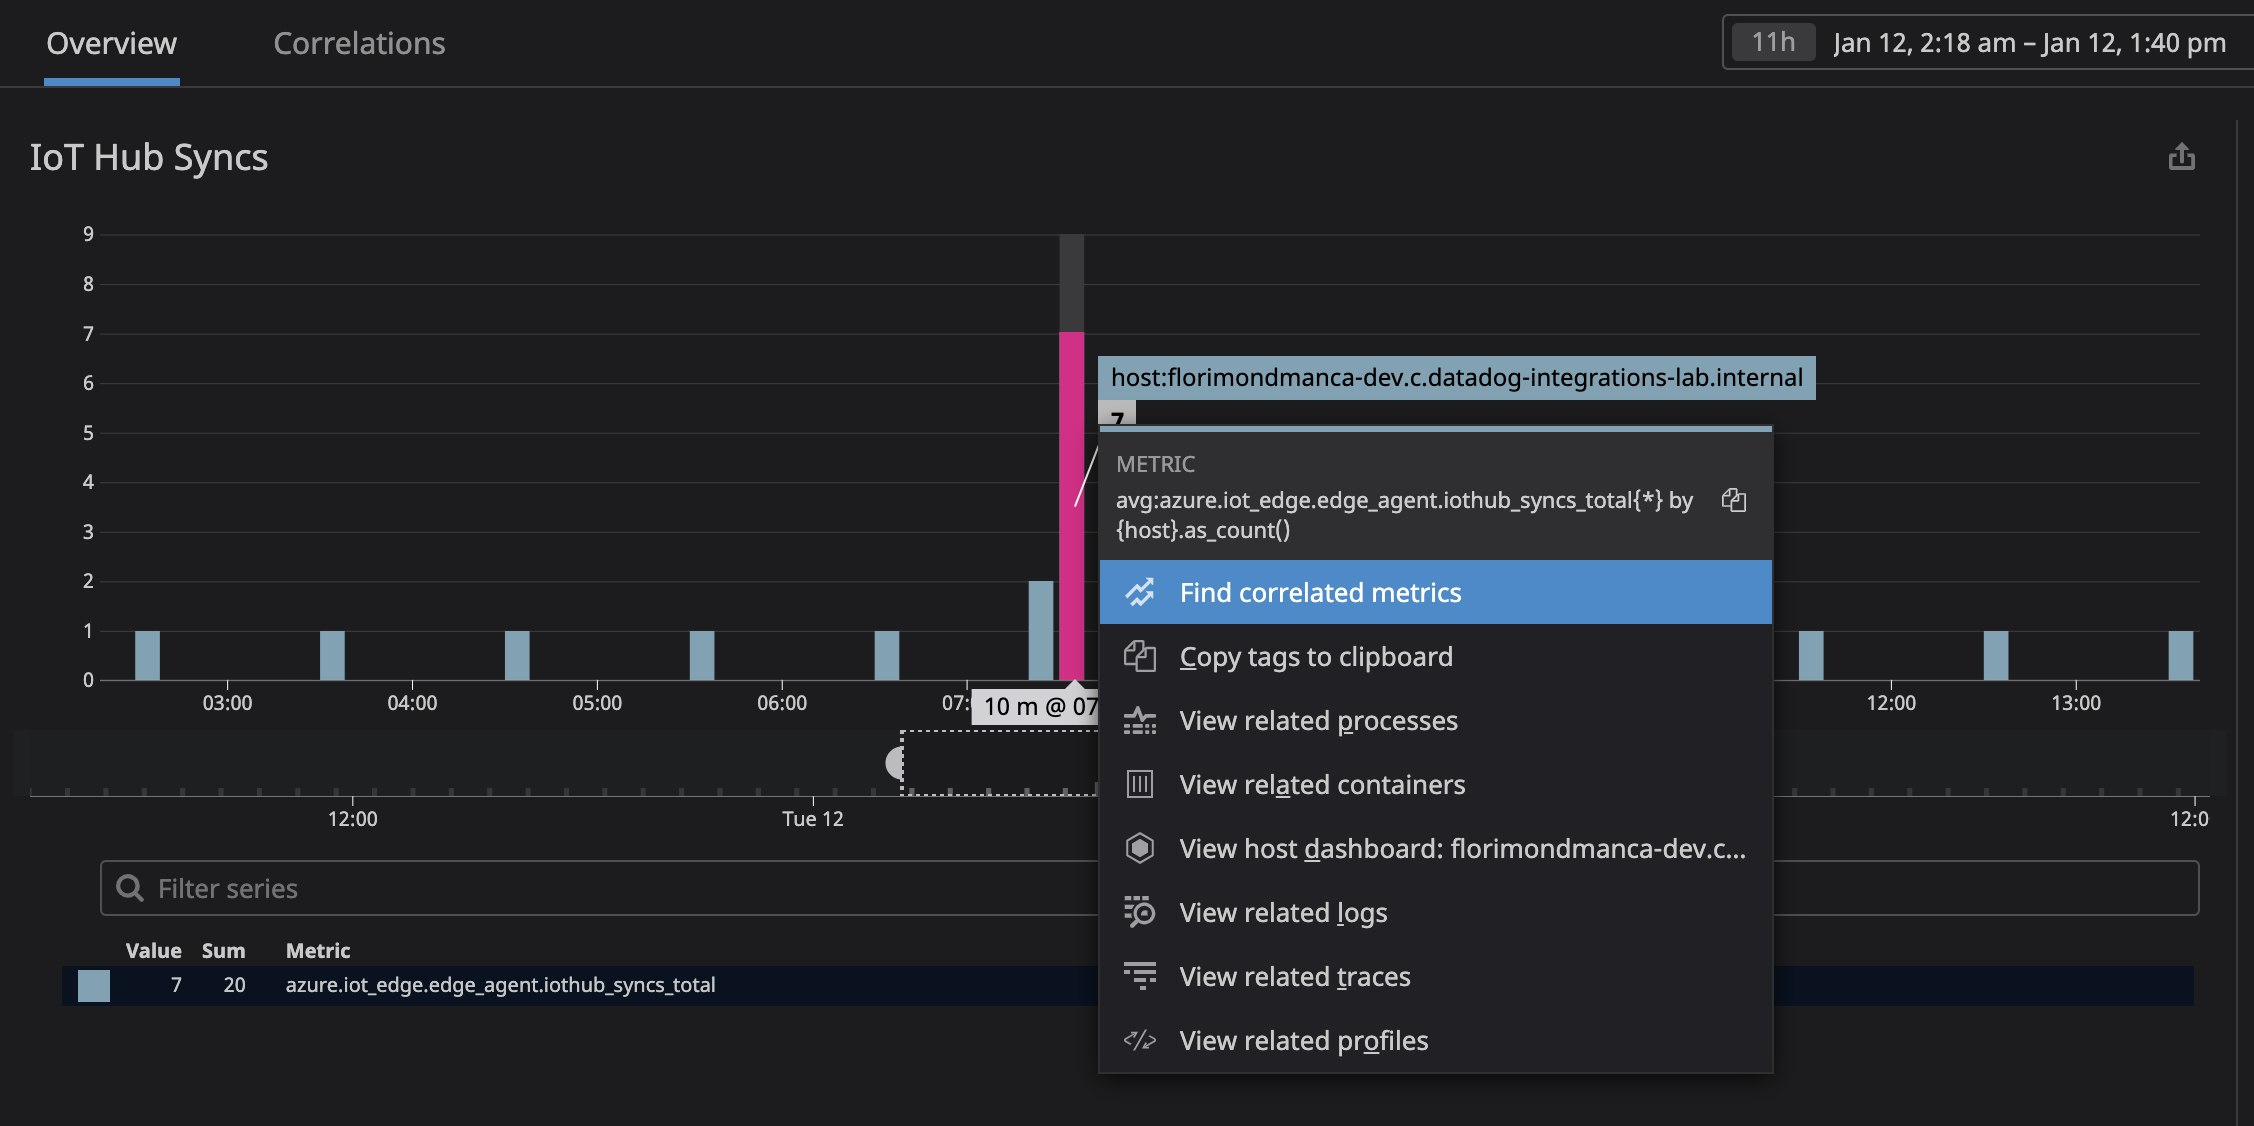Toggle the iothub_syncs_total series via legend row
This screenshot has height=1126, width=2254.
(500, 985)
